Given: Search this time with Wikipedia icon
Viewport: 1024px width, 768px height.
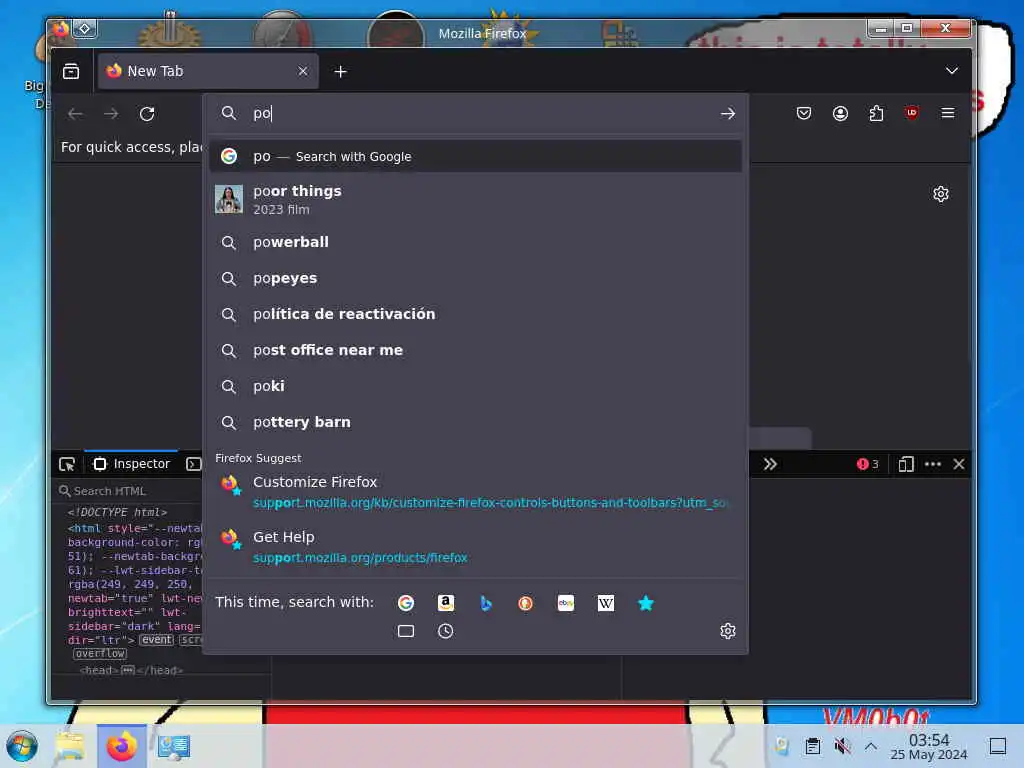Looking at the screenshot, I should (605, 603).
